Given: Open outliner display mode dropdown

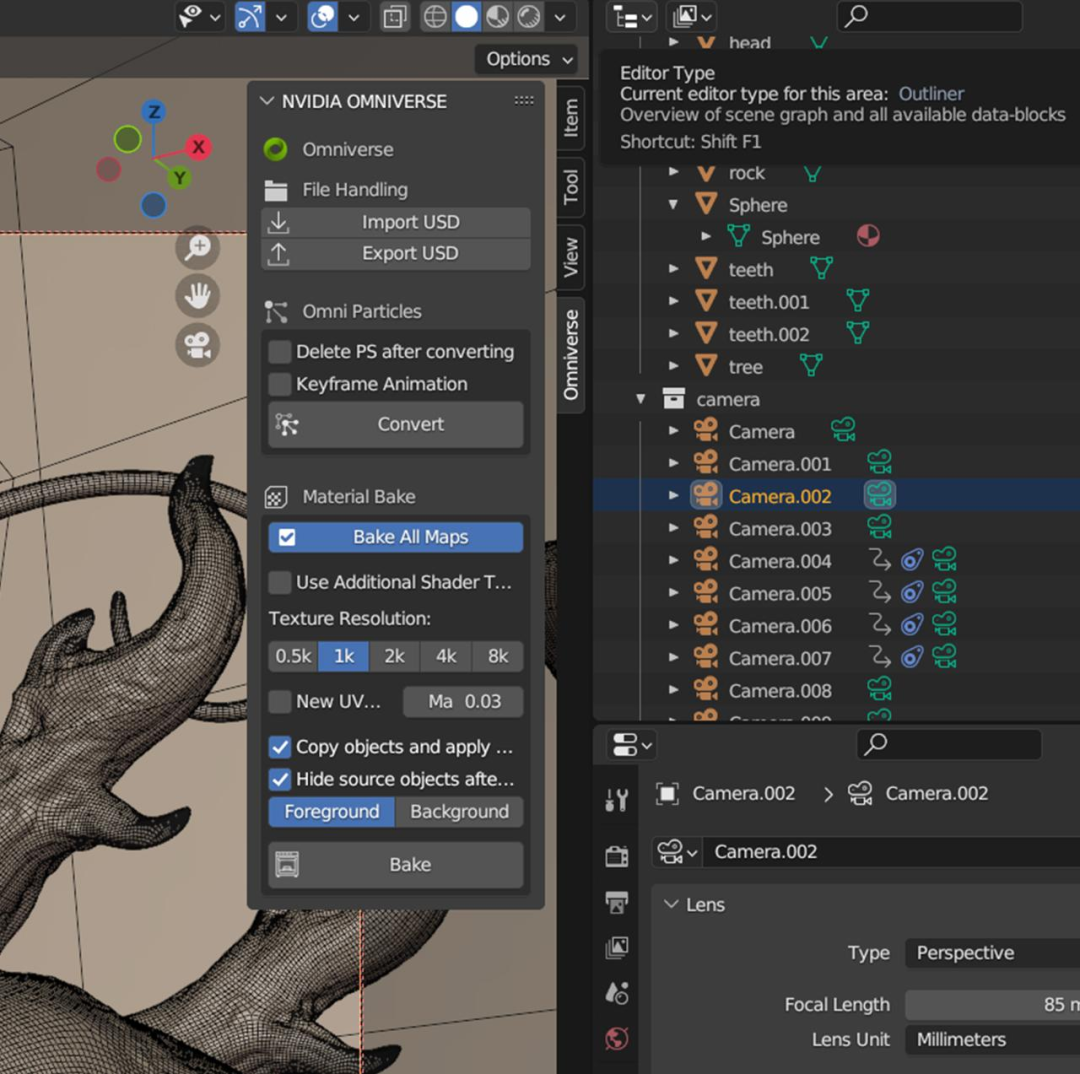Looking at the screenshot, I should pyautogui.click(x=691, y=17).
